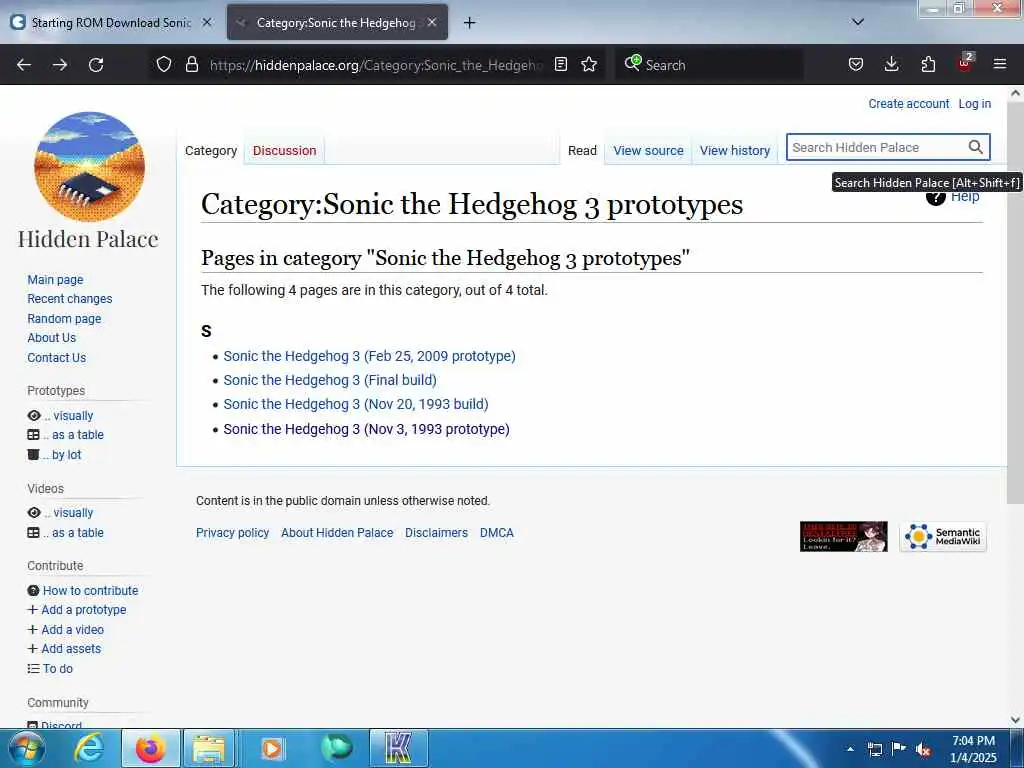Open the About Us sidebar link

coord(52,338)
